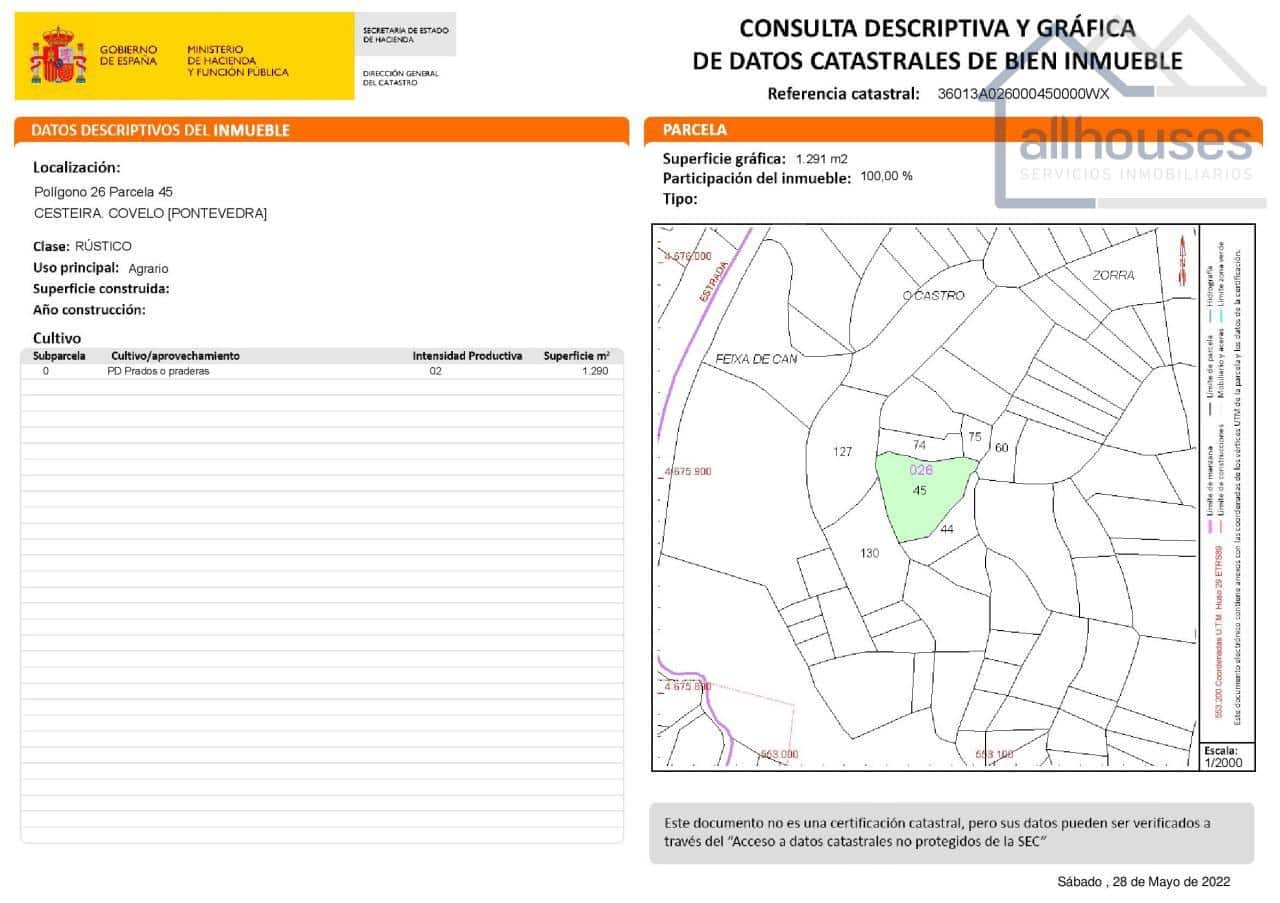
Task: Switch to the PARCELA section header
Action: coord(688,130)
